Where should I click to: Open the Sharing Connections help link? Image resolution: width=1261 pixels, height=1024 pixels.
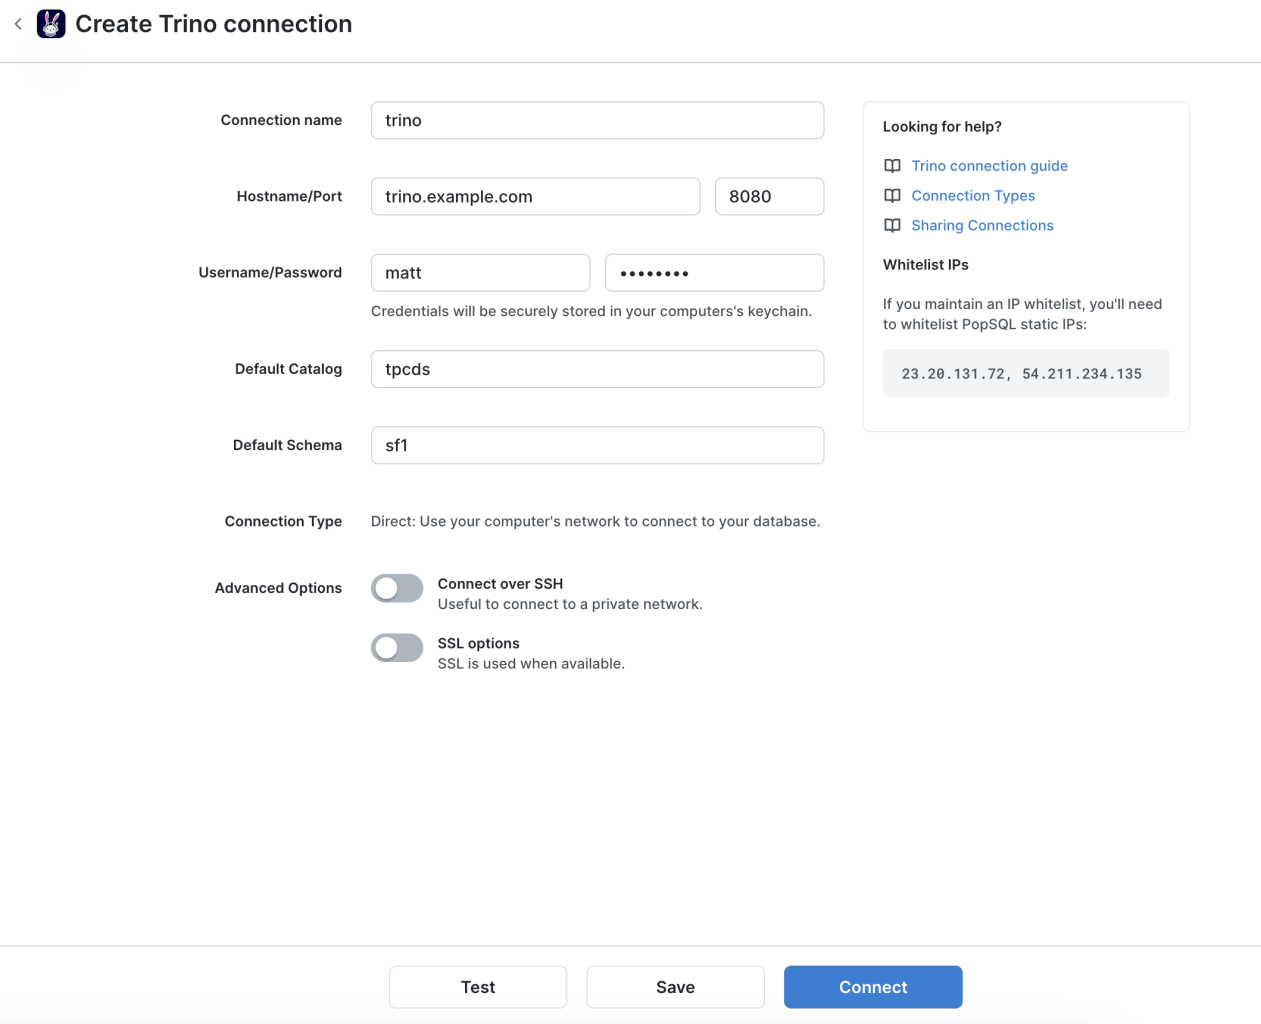[982, 226]
